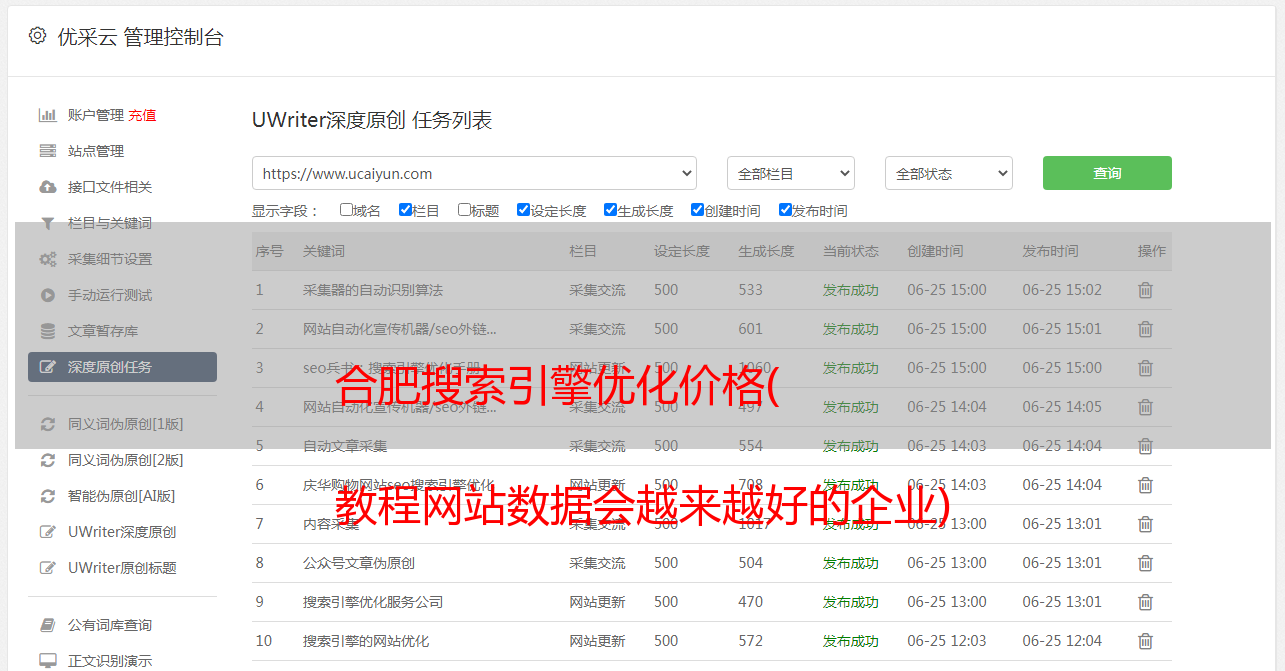Click the 关键词 column header
Screen dimensions: 1285x671
click(324, 251)
